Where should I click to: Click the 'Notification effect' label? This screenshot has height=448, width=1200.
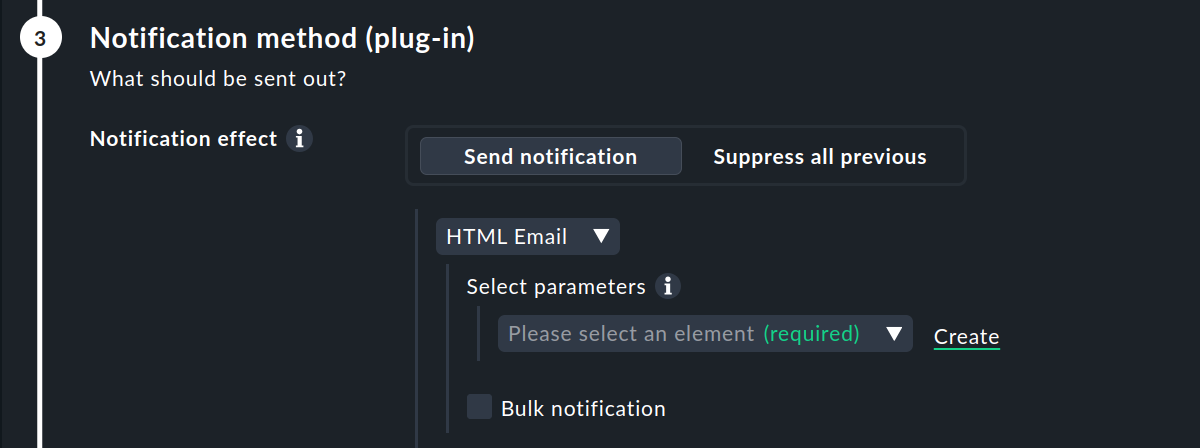pyautogui.click(x=183, y=139)
